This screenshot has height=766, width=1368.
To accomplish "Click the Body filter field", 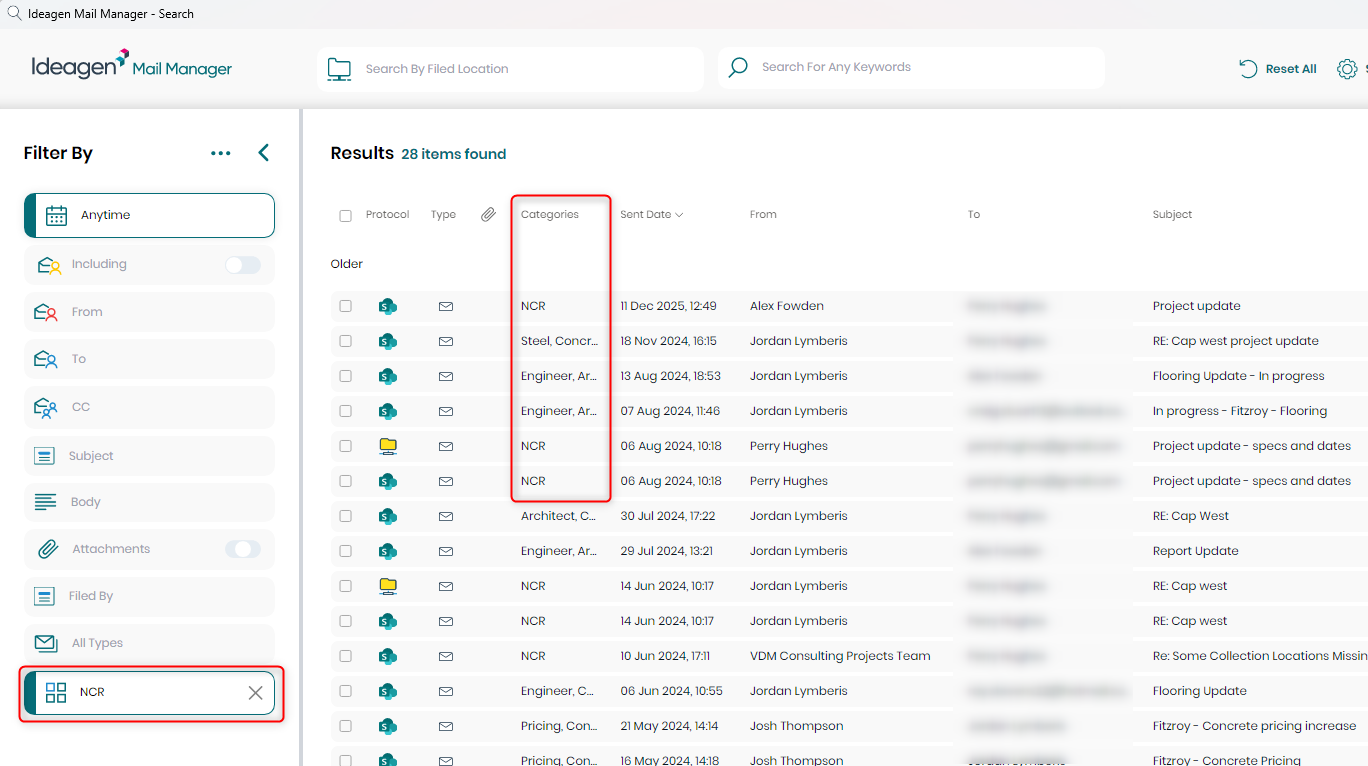I will [x=149, y=502].
